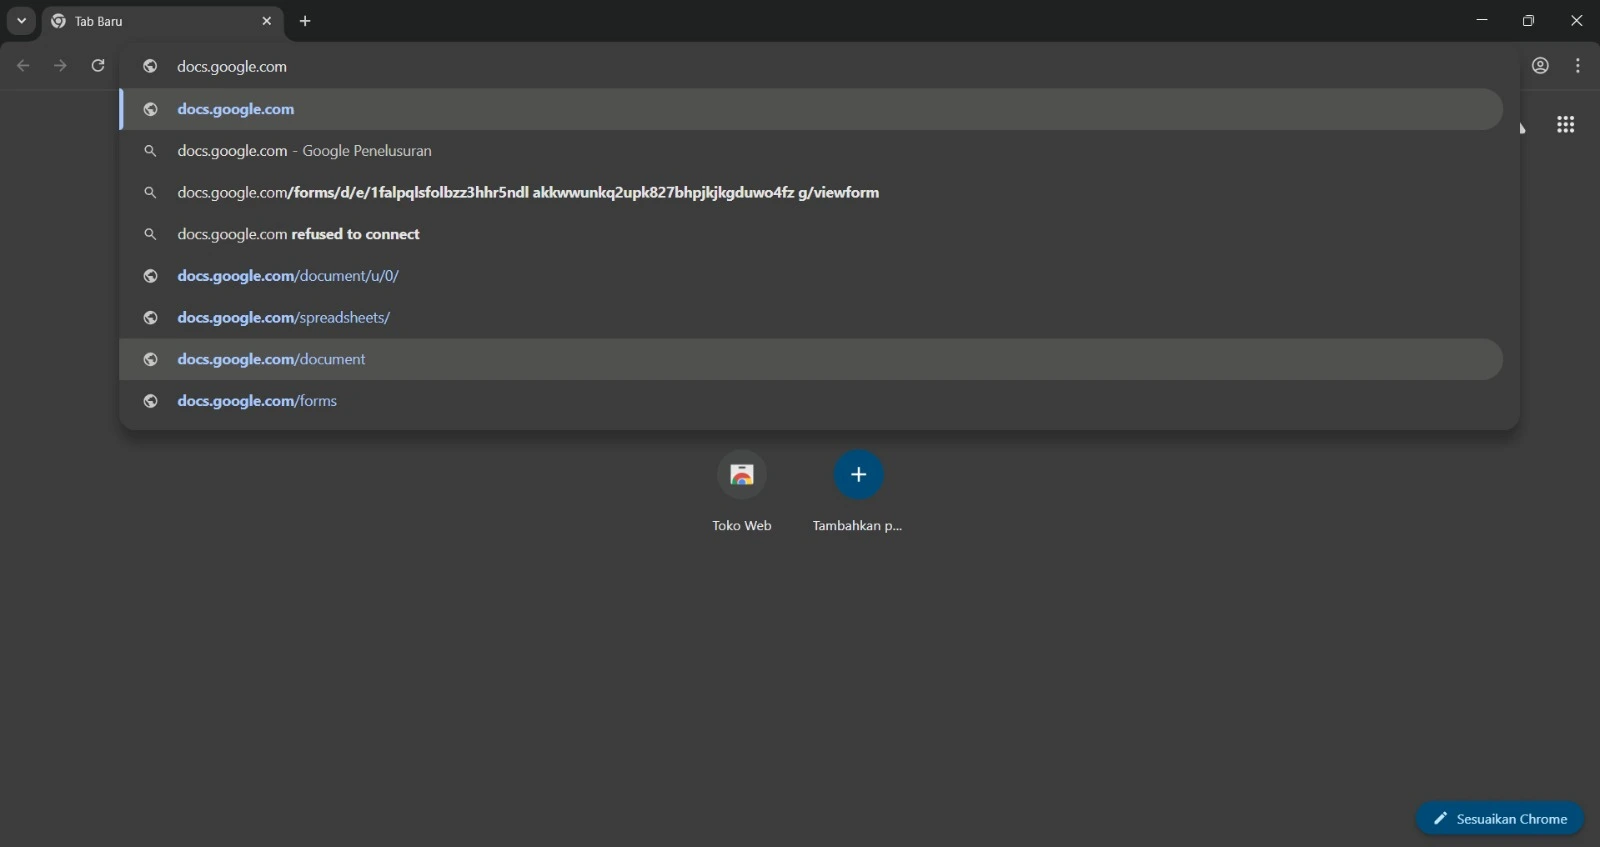Open the Toko Web shortcut

click(x=741, y=476)
